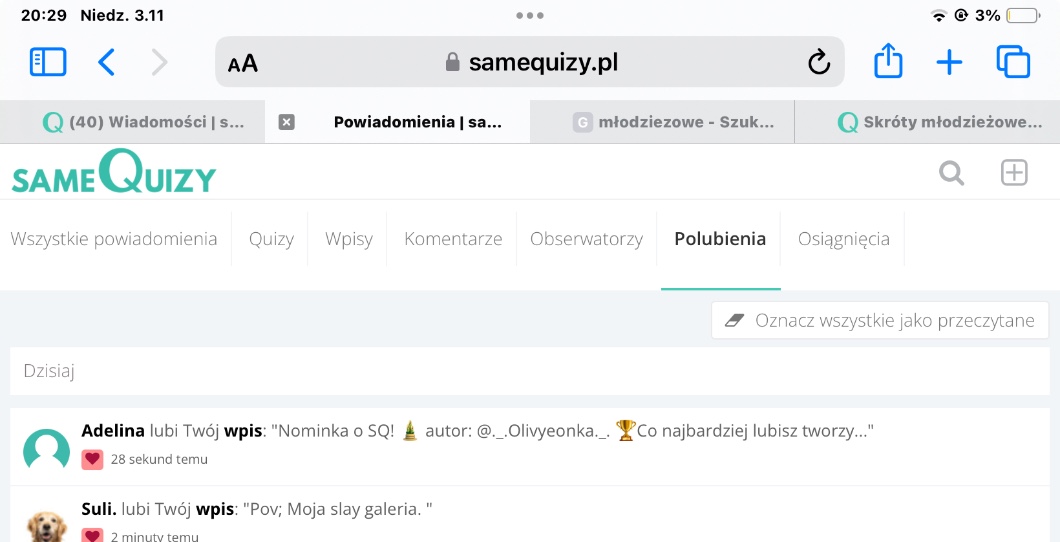This screenshot has width=1060, height=542.
Task: Switch to młodziezowe Google search tab
Action: point(675,122)
